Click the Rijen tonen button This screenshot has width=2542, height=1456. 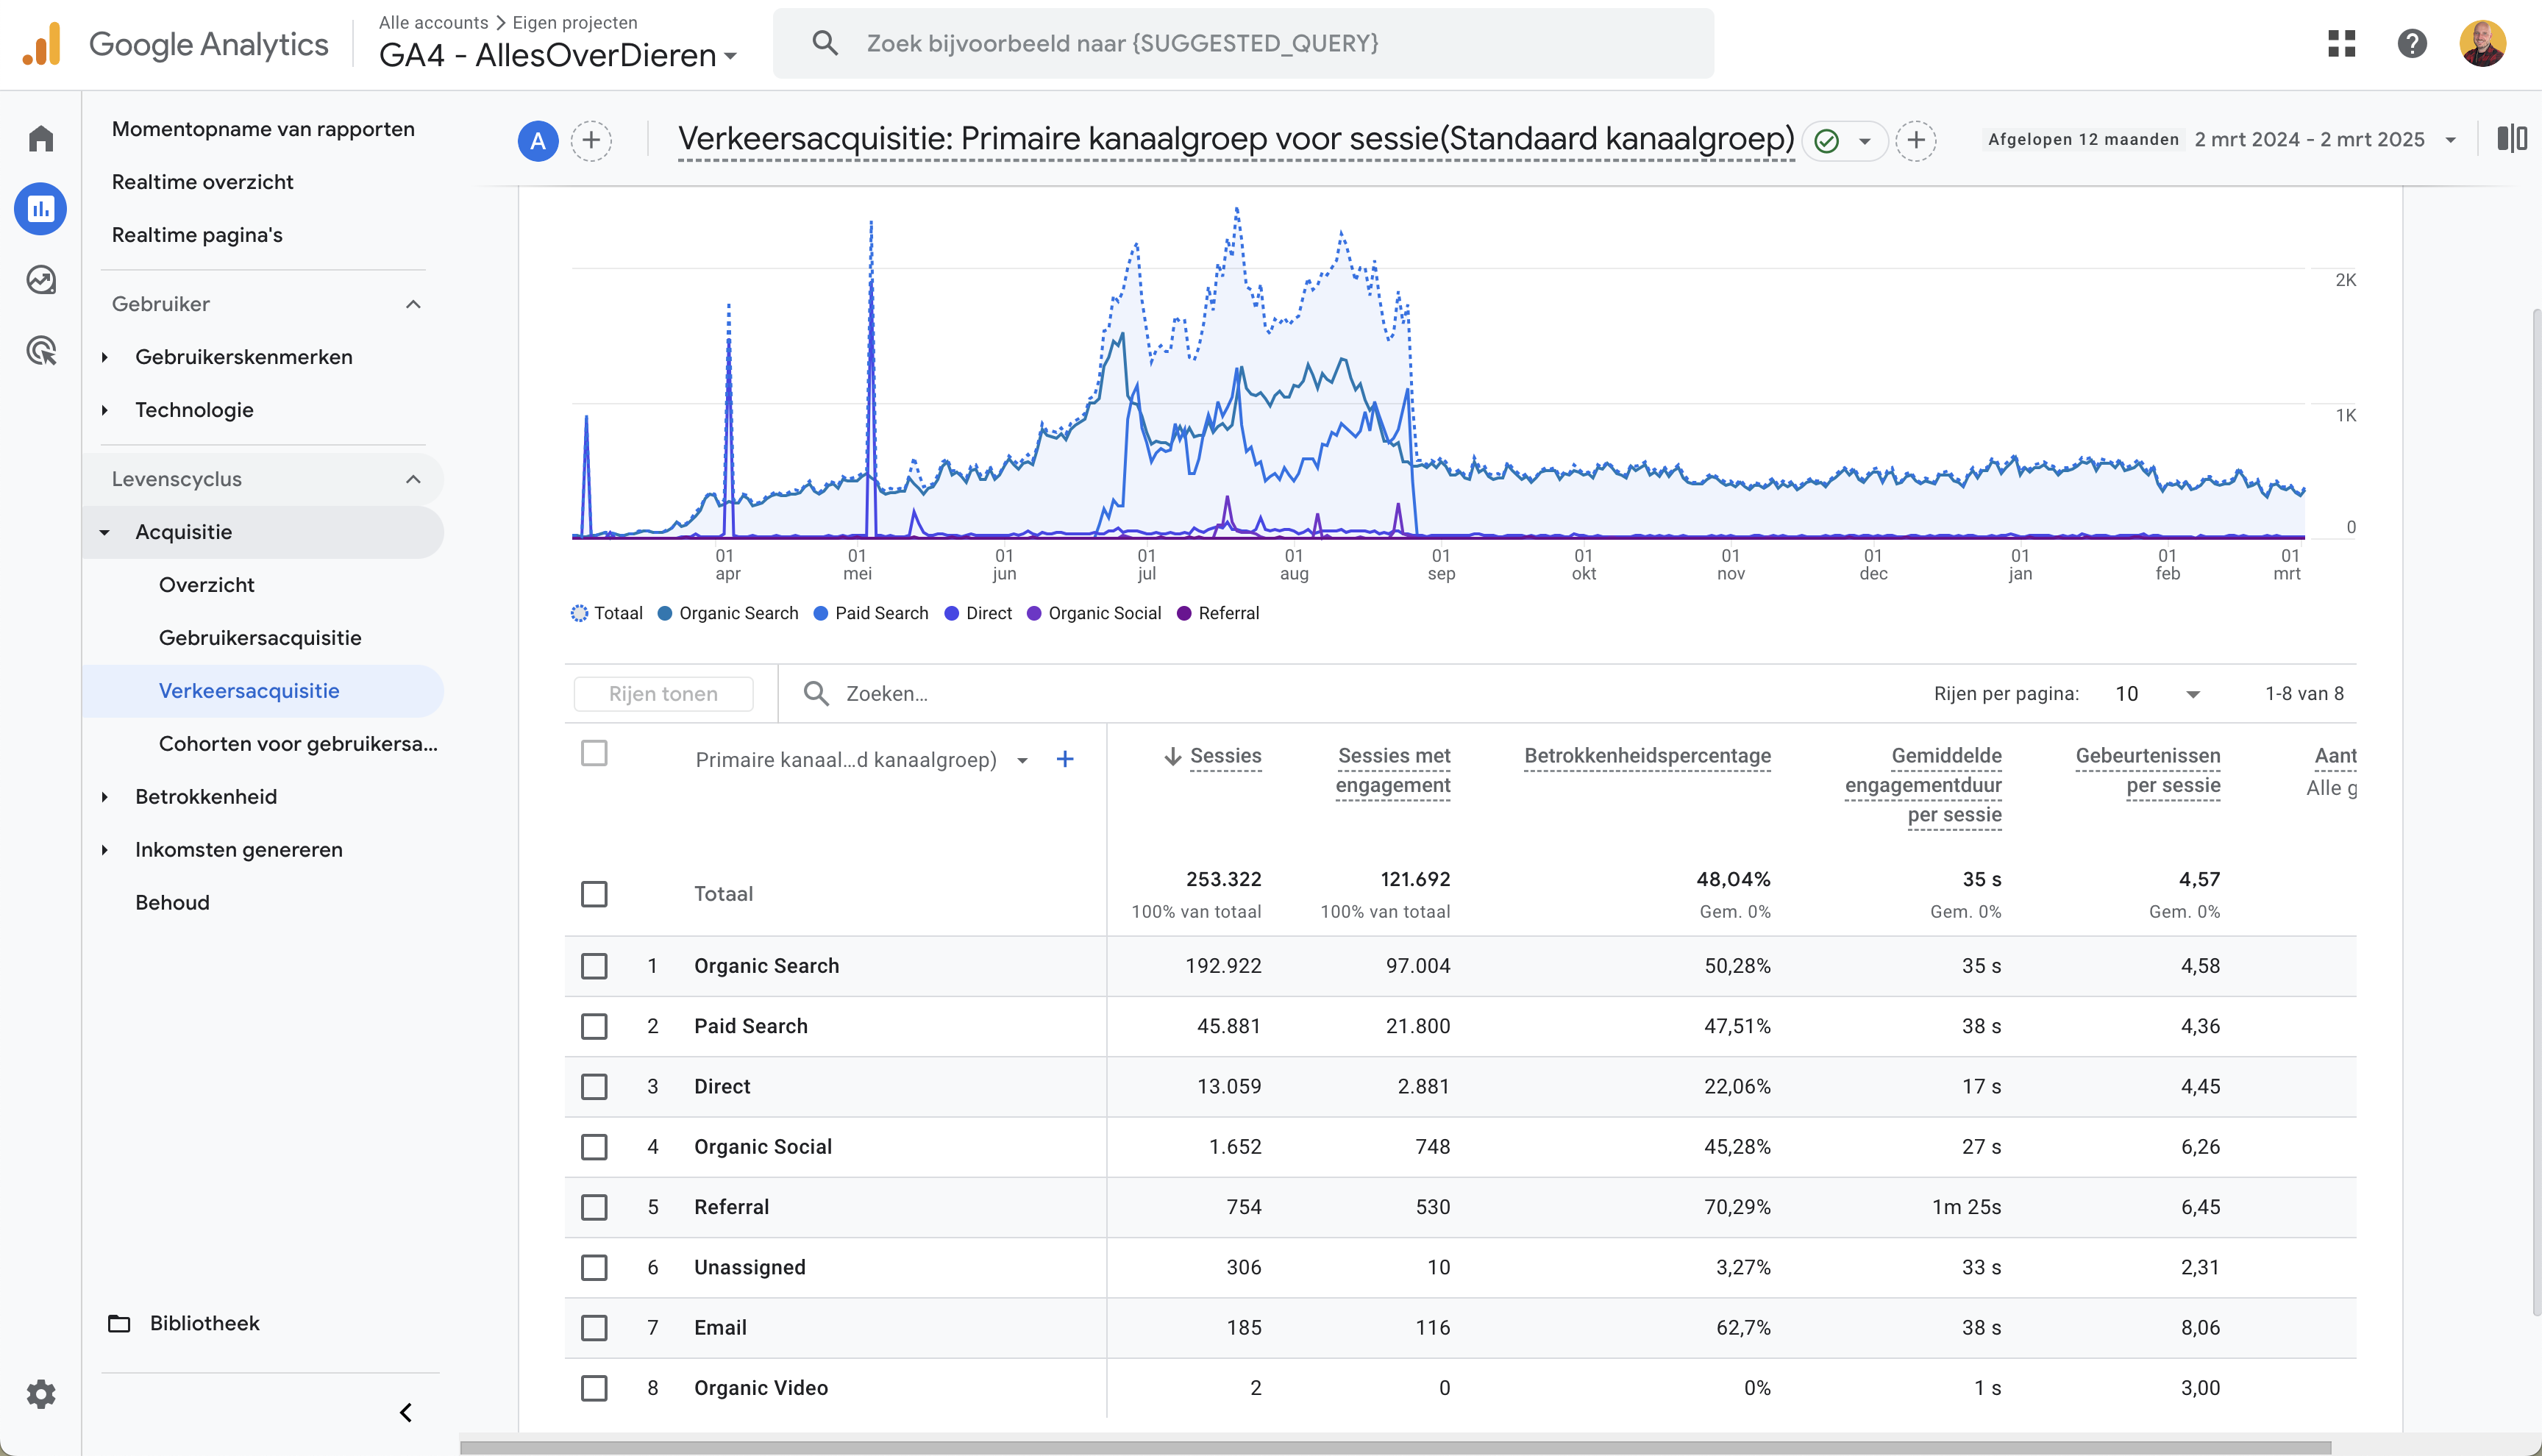click(x=663, y=694)
